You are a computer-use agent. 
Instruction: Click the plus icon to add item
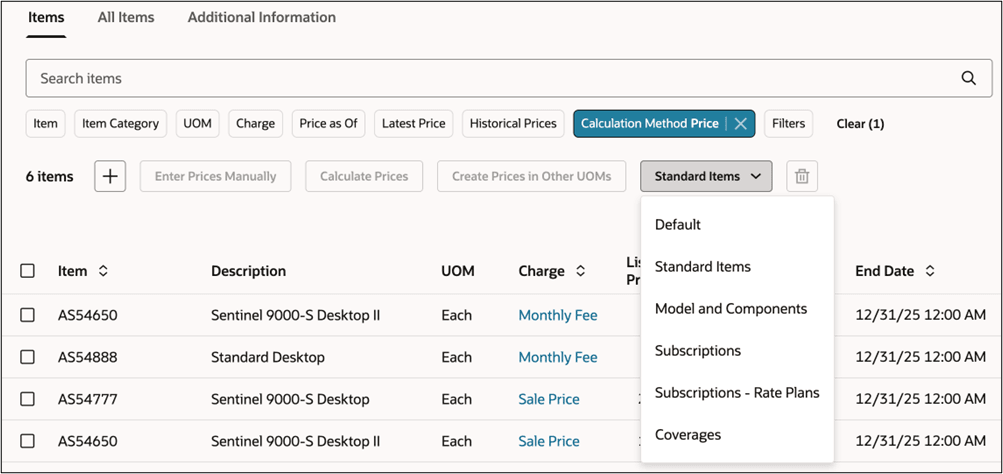110,176
